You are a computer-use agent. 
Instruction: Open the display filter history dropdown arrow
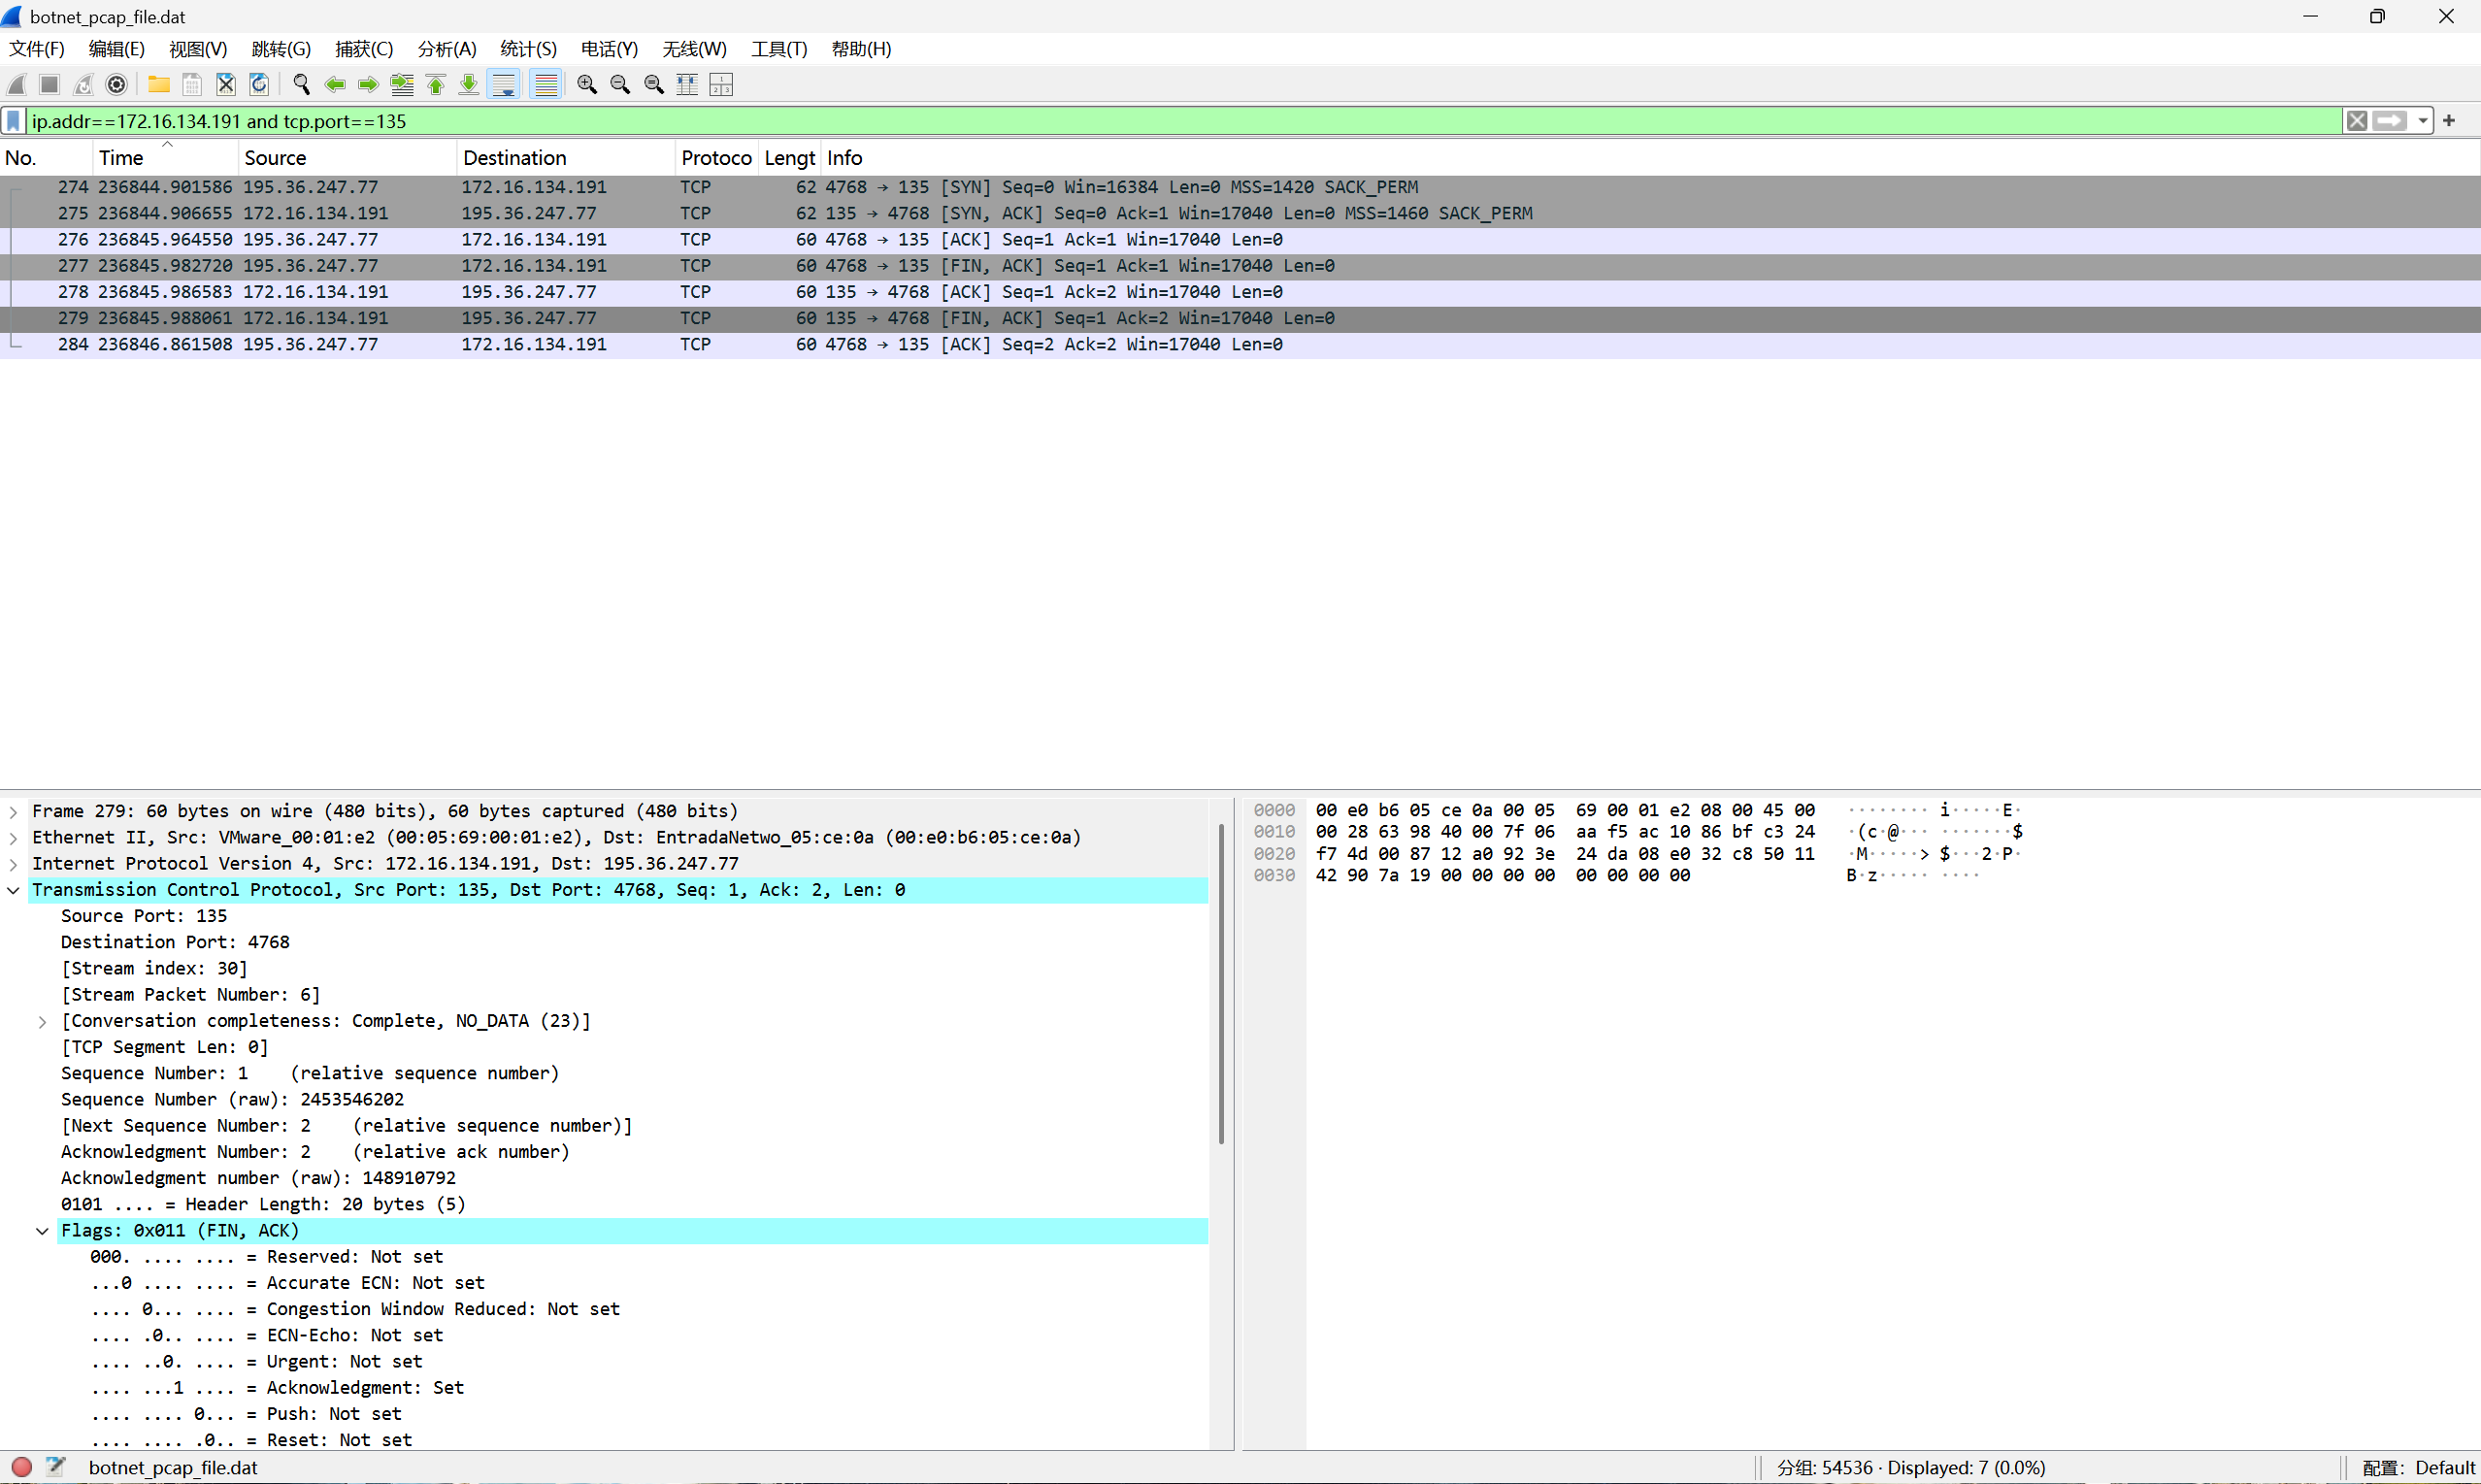2423,121
